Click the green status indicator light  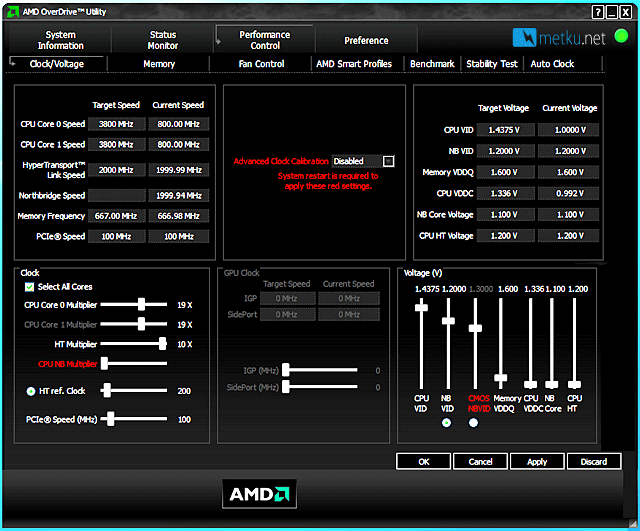click(x=621, y=36)
